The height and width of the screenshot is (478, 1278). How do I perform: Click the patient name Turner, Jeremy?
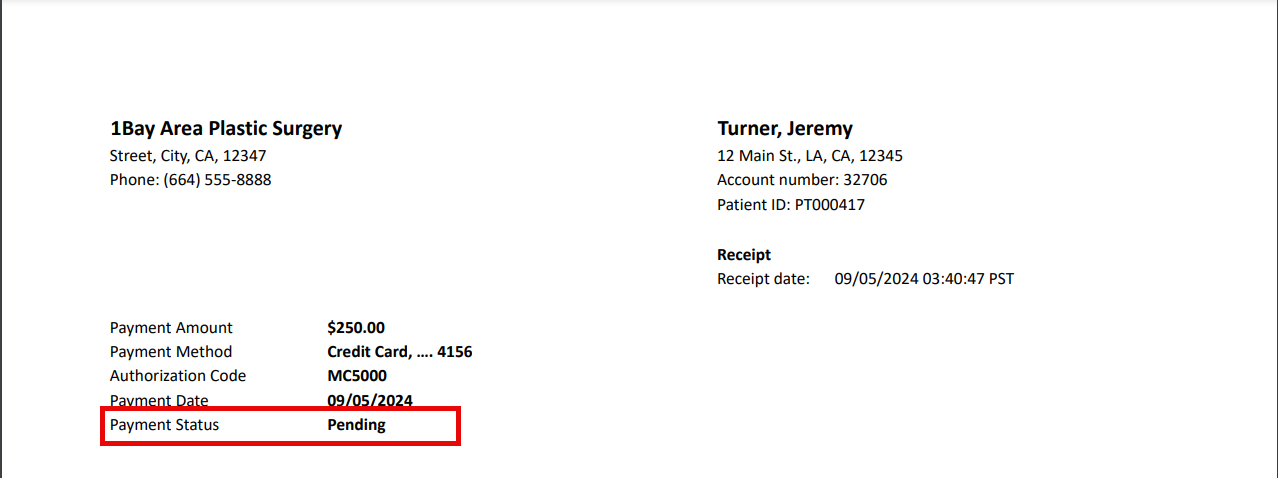point(784,128)
